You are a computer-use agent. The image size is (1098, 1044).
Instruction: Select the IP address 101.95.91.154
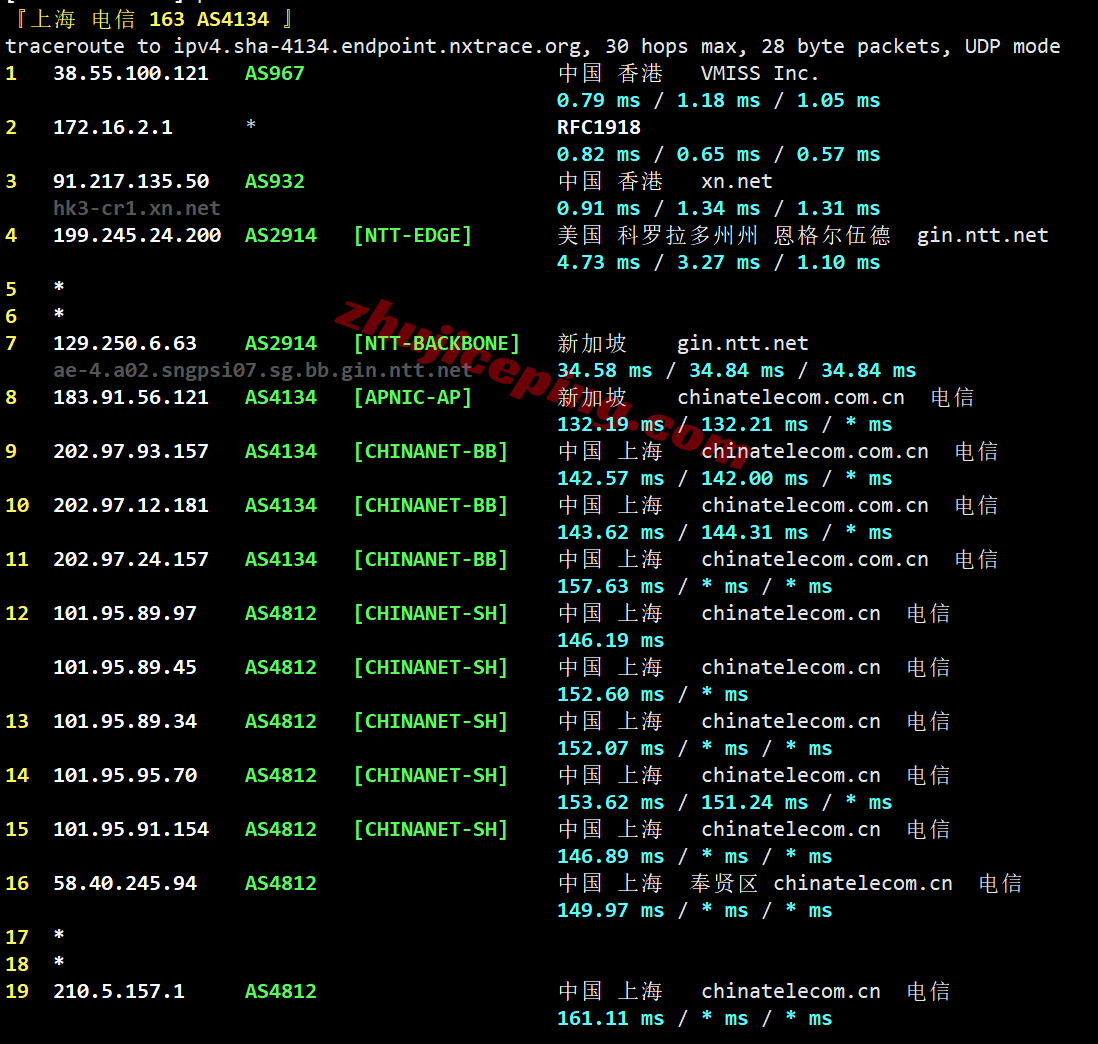pyautogui.click(x=131, y=829)
